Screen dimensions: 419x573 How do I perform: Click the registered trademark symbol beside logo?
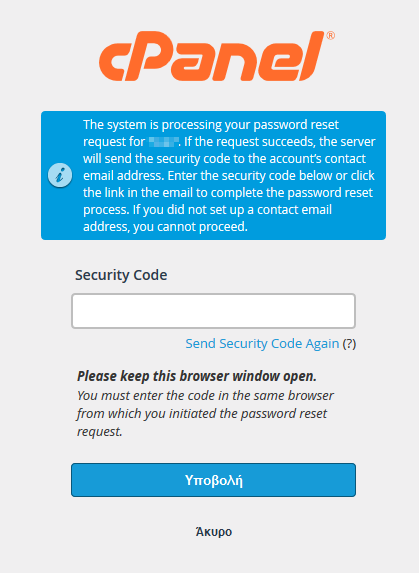pyautogui.click(x=330, y=36)
